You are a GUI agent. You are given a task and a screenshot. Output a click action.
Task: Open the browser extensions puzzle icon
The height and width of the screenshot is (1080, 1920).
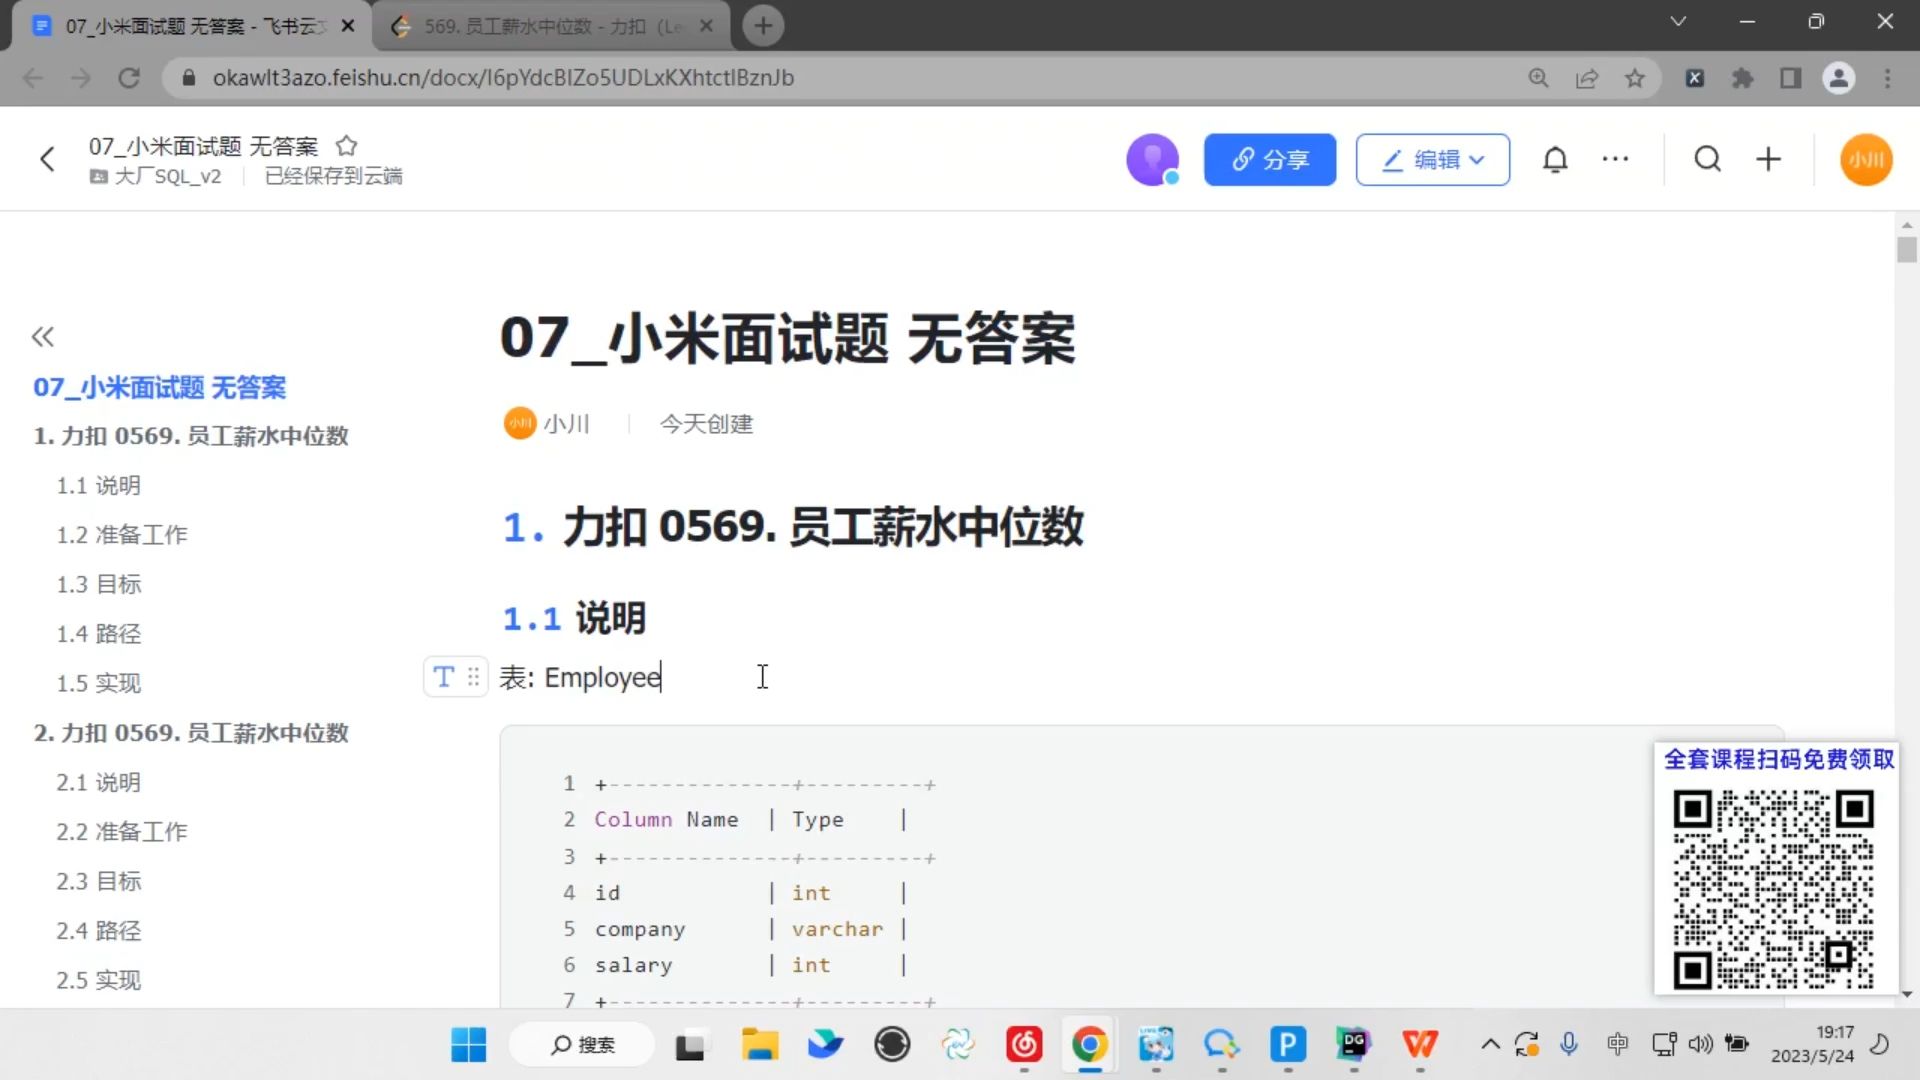(x=1743, y=78)
